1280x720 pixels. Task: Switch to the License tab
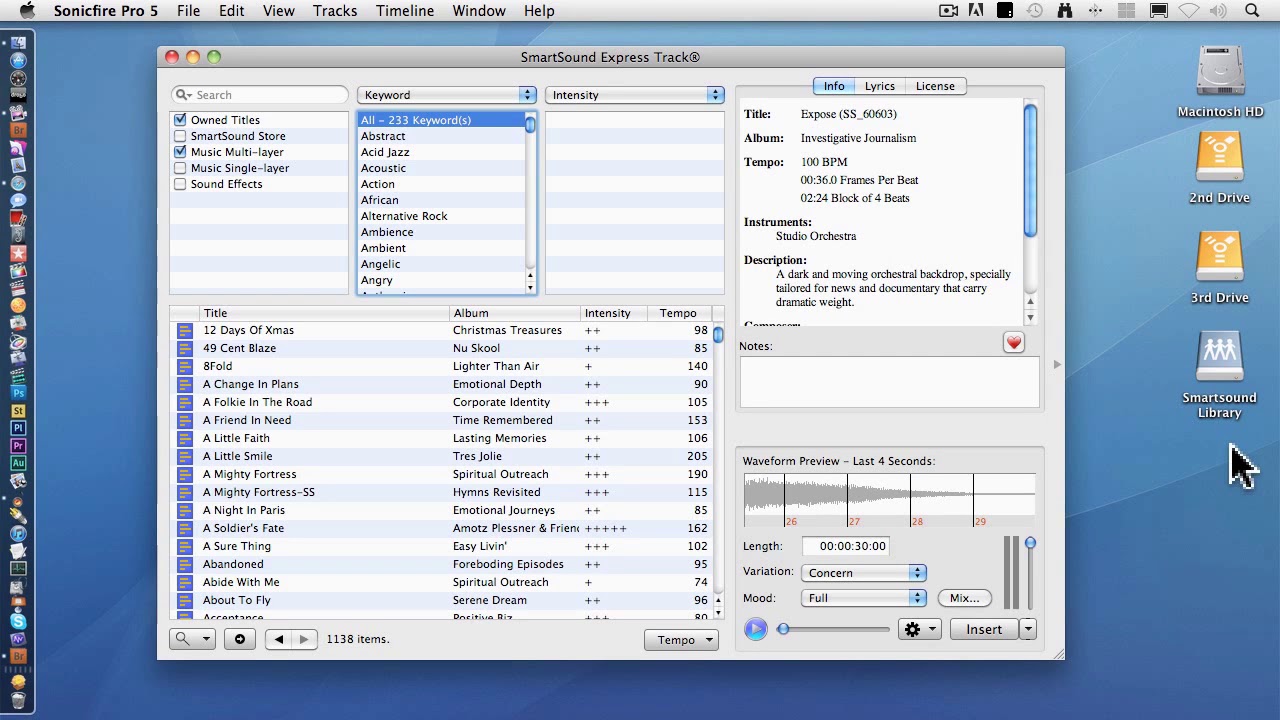(935, 86)
